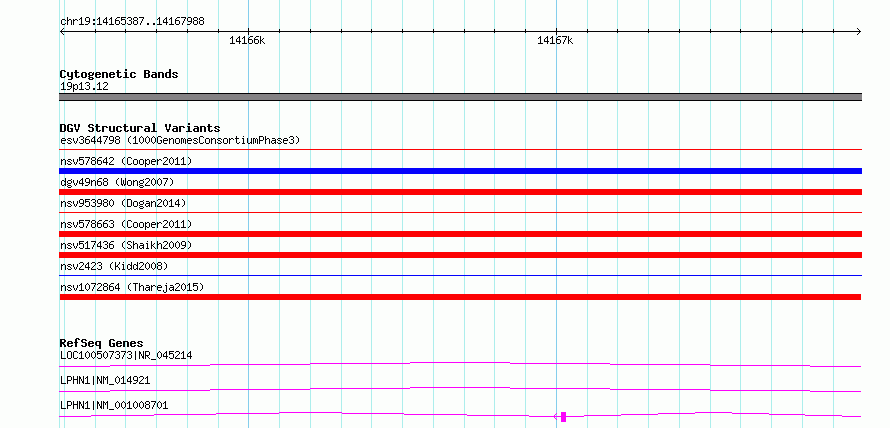Click the magenta exon block on NM_001008701
Viewport: 890px width, 428px height.
tap(564, 417)
